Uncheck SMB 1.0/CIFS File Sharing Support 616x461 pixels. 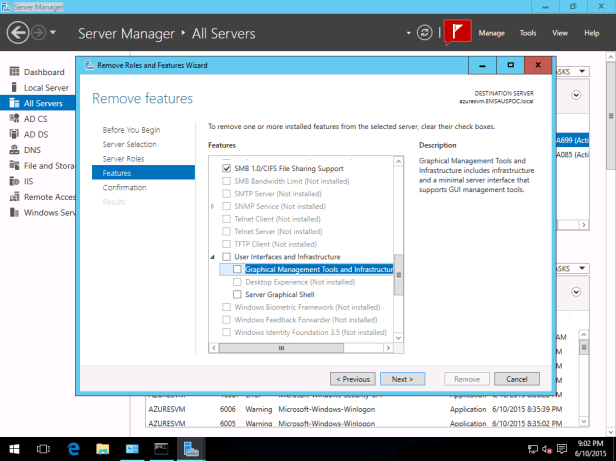pos(226,169)
